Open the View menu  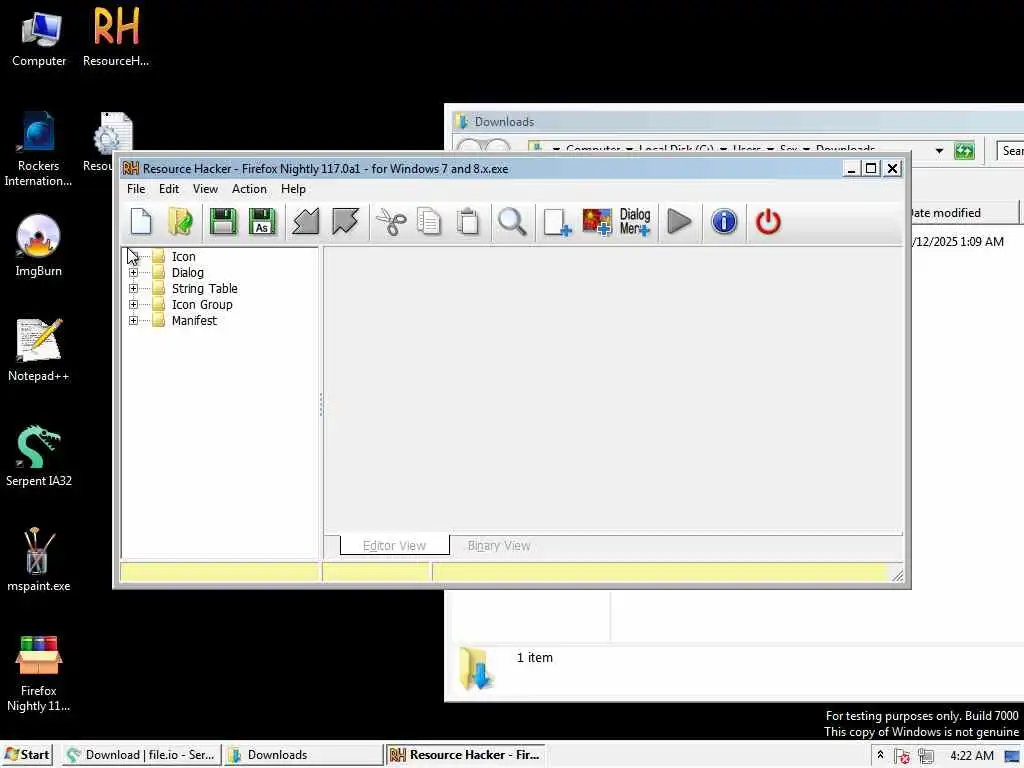pos(205,189)
